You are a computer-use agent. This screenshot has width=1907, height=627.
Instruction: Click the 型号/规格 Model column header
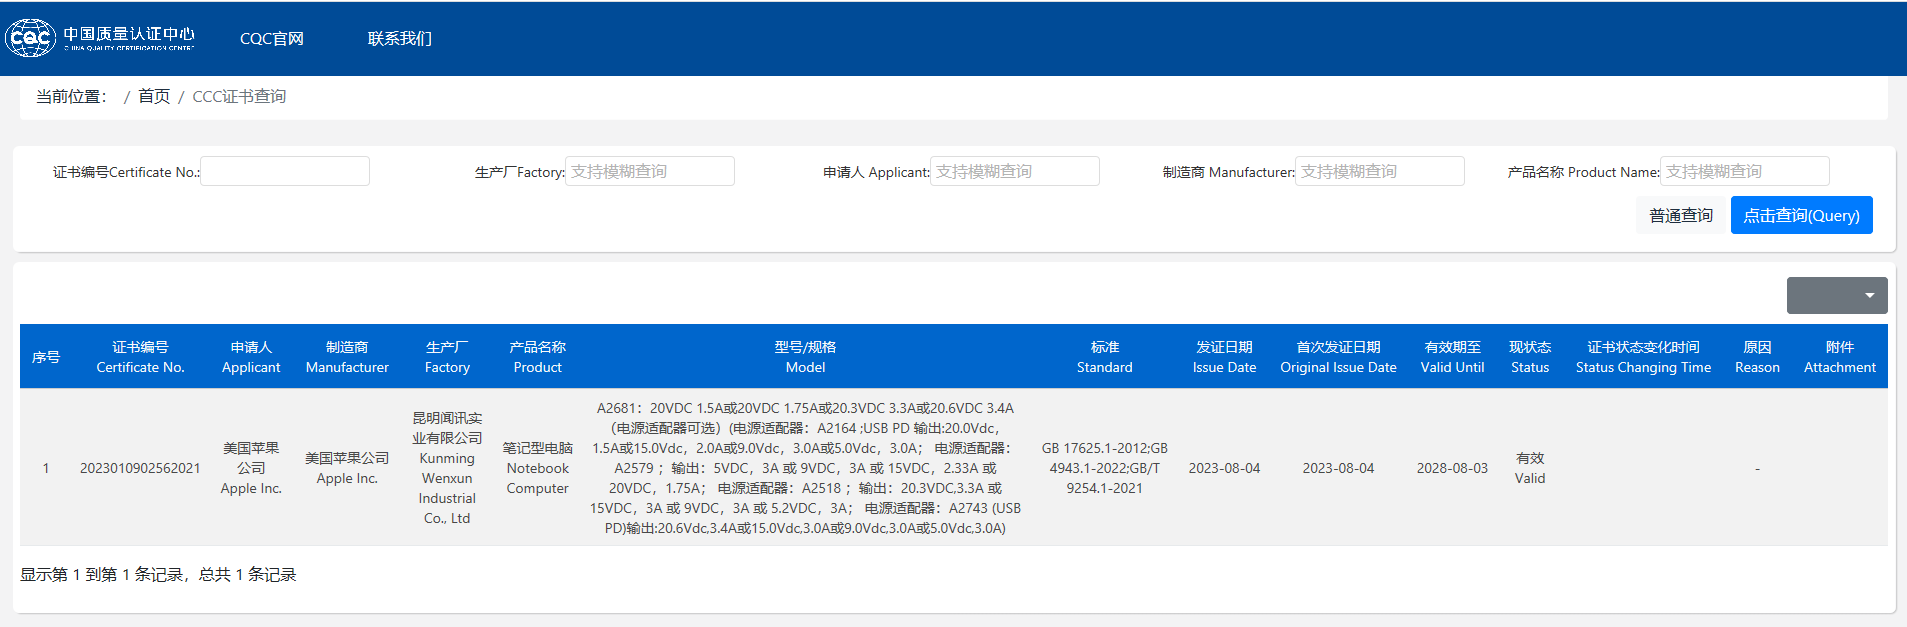pos(805,357)
